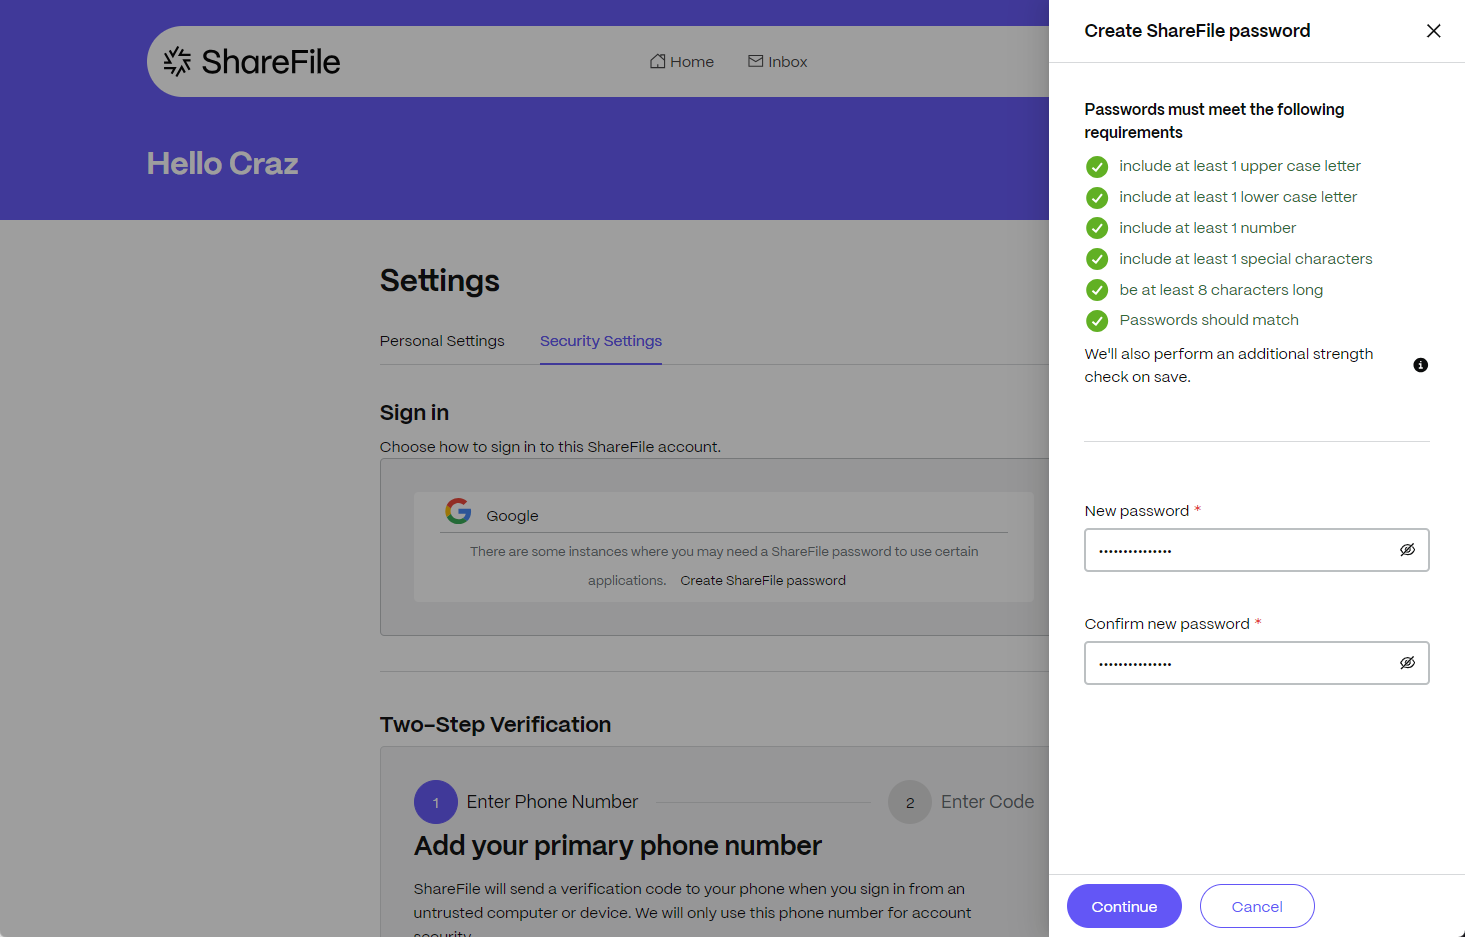Select the Security Settings tab
The image size is (1465, 937).
(x=600, y=341)
